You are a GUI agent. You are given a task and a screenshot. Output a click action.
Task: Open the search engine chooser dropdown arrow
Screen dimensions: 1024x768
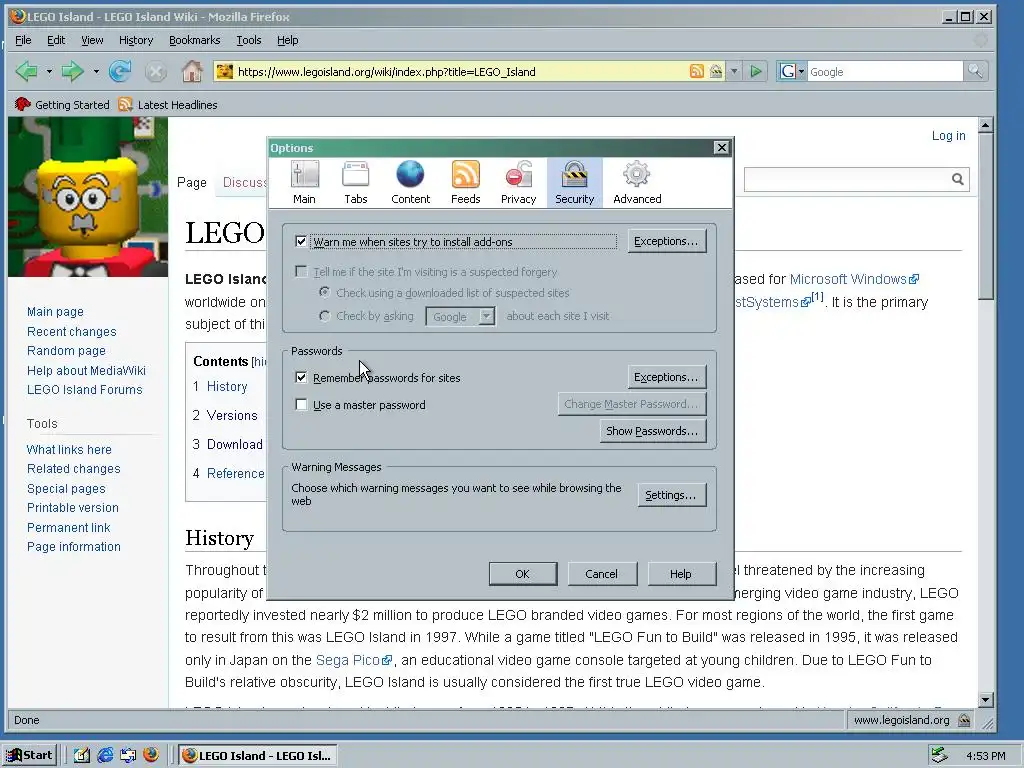(x=801, y=71)
